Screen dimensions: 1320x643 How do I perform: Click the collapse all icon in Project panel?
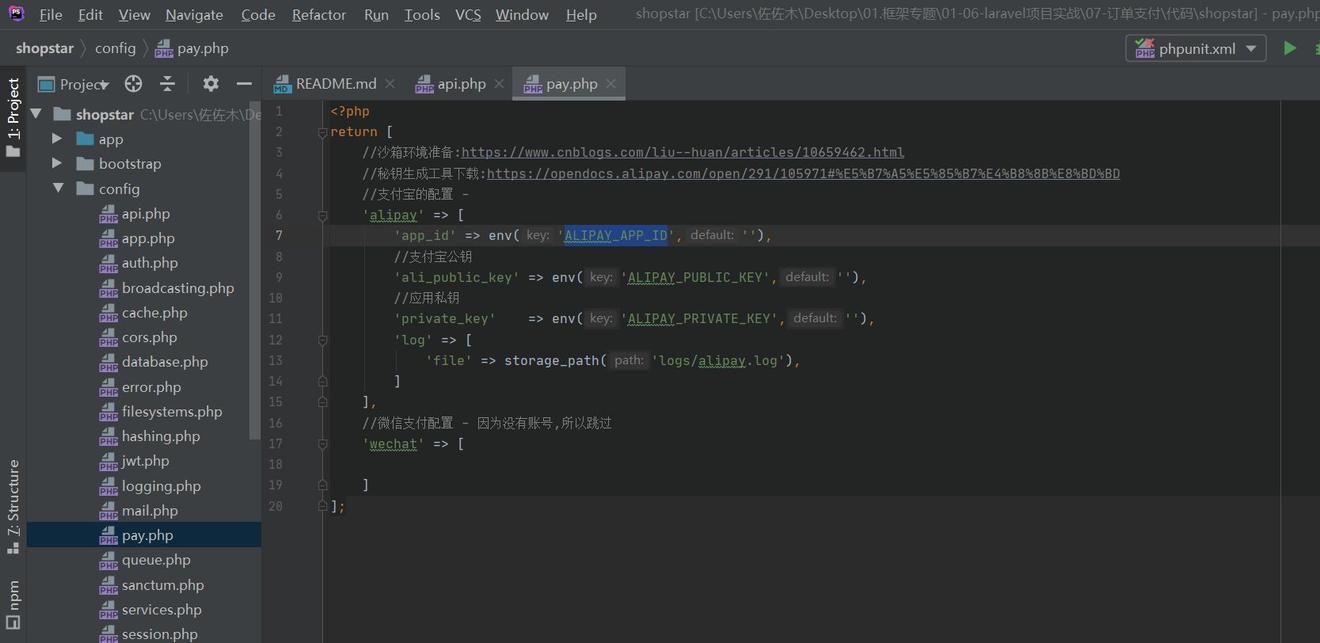[167, 84]
